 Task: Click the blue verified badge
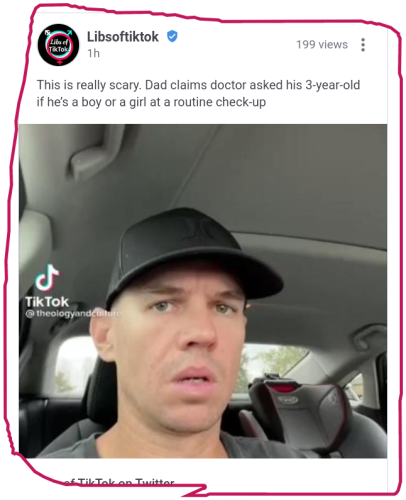click(x=172, y=36)
